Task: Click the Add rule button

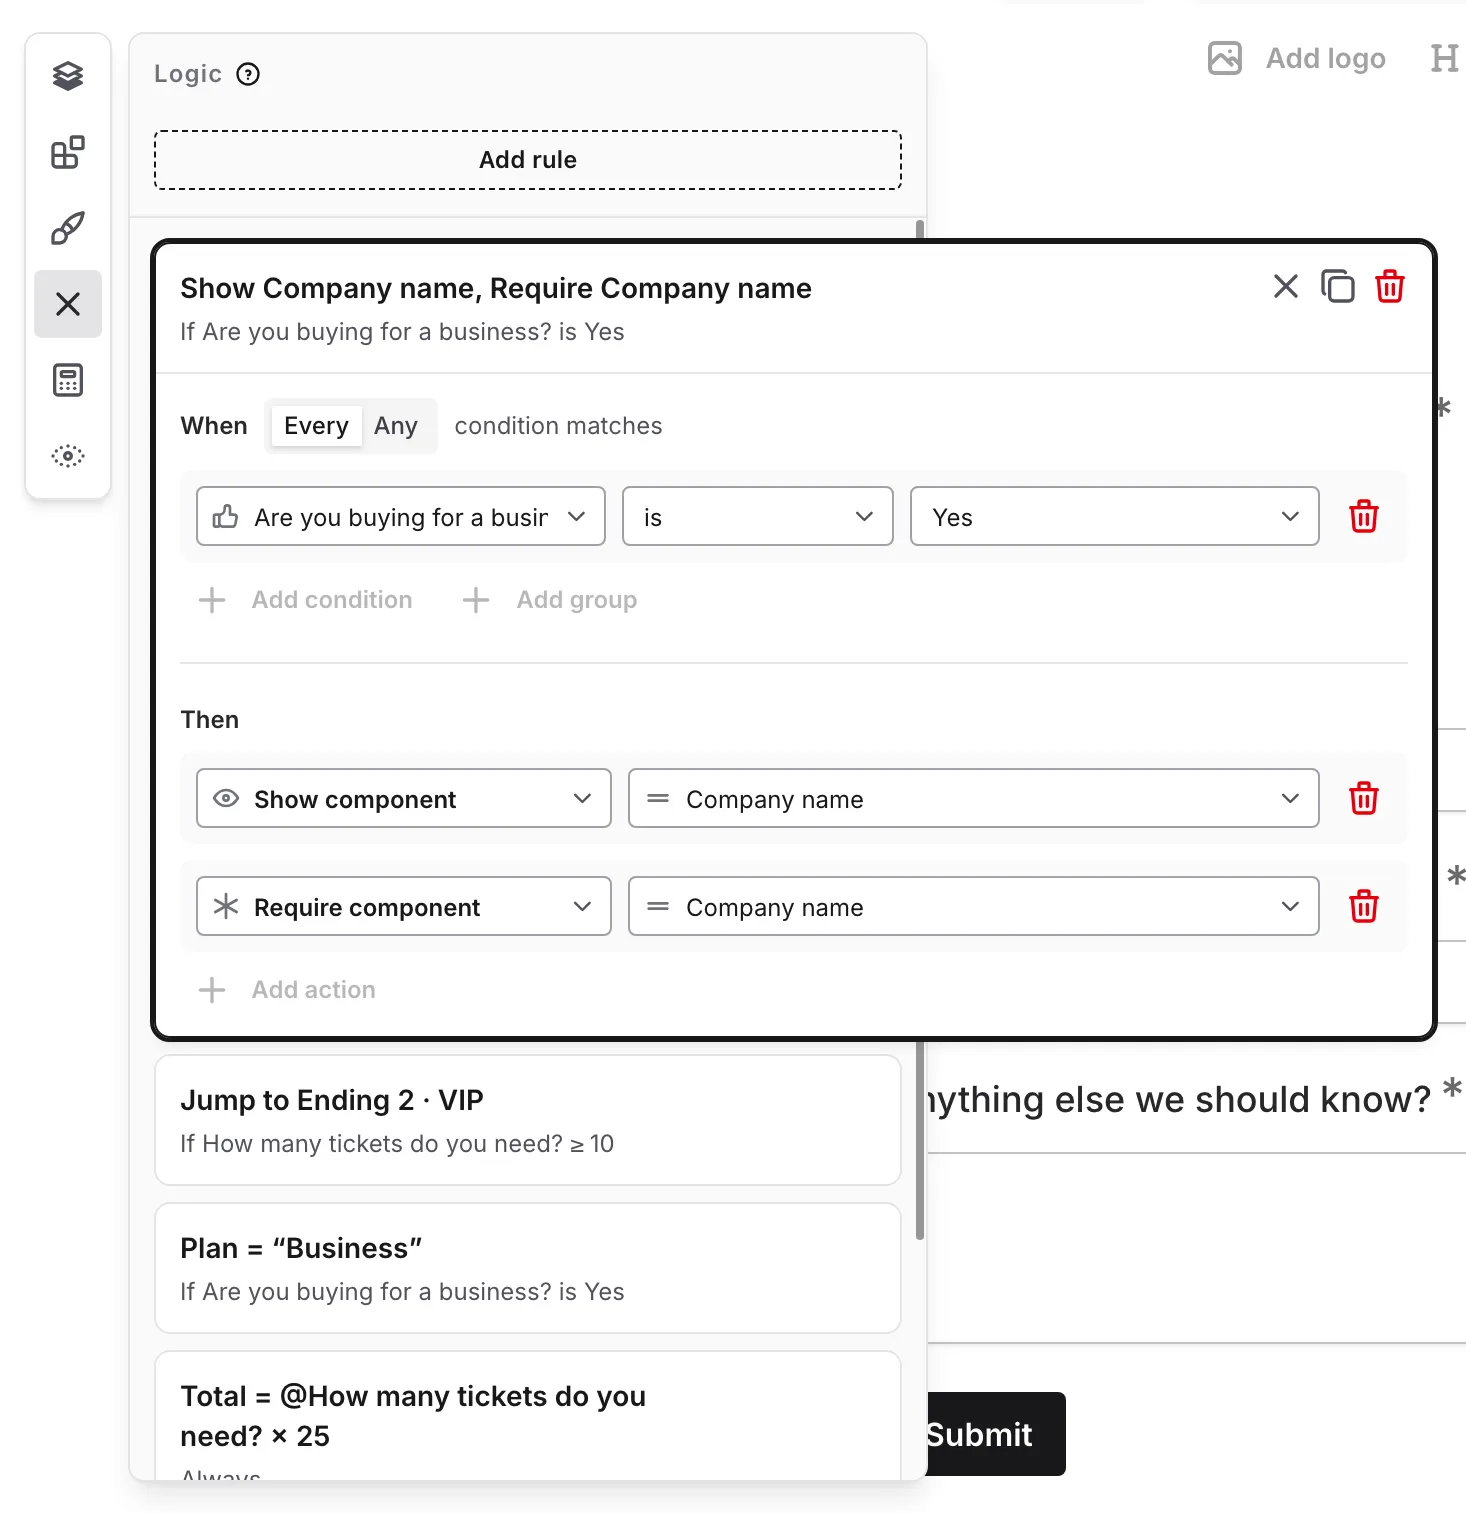Action: (528, 160)
